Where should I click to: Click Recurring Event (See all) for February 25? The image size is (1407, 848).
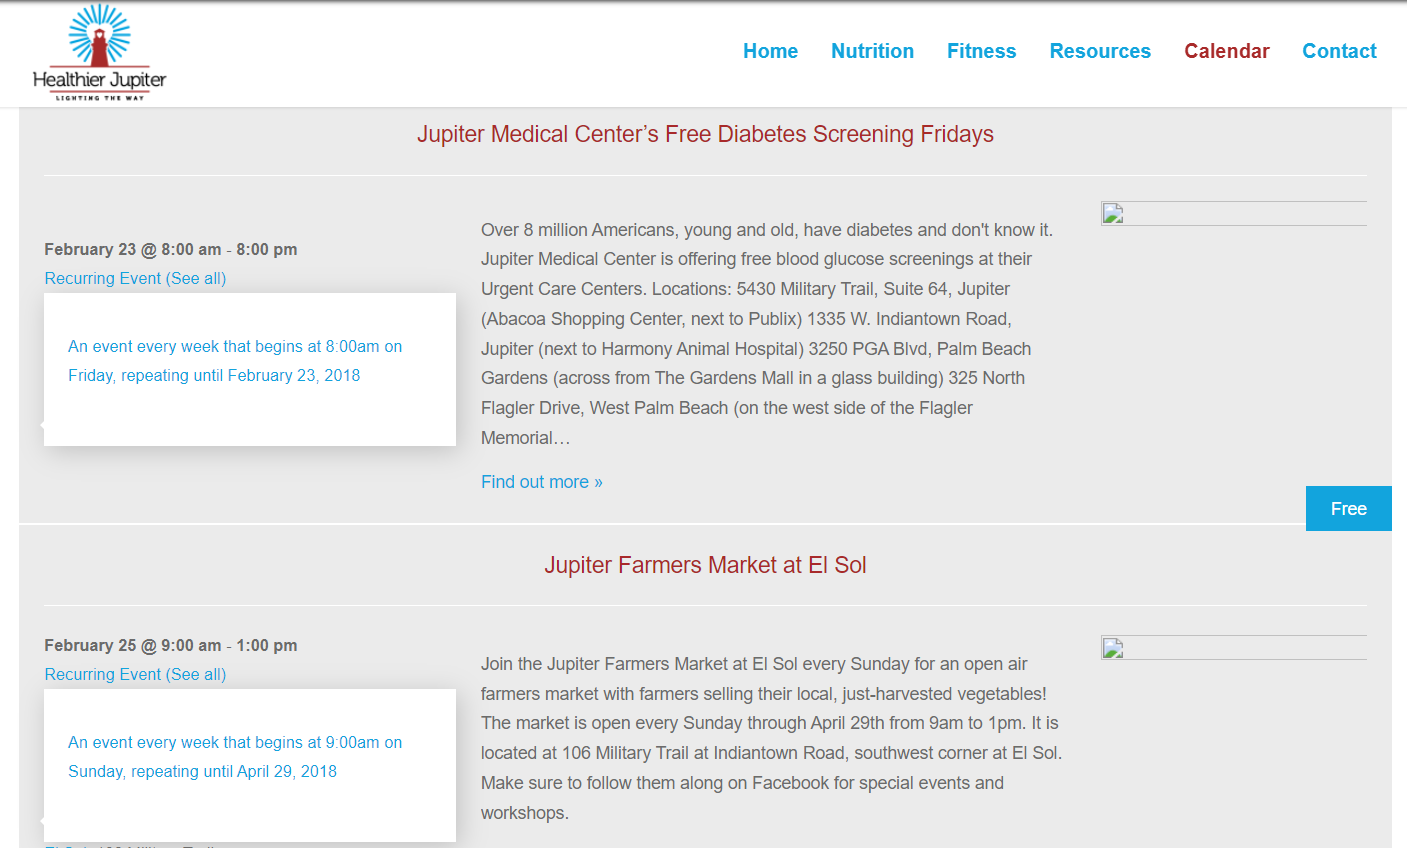(135, 674)
